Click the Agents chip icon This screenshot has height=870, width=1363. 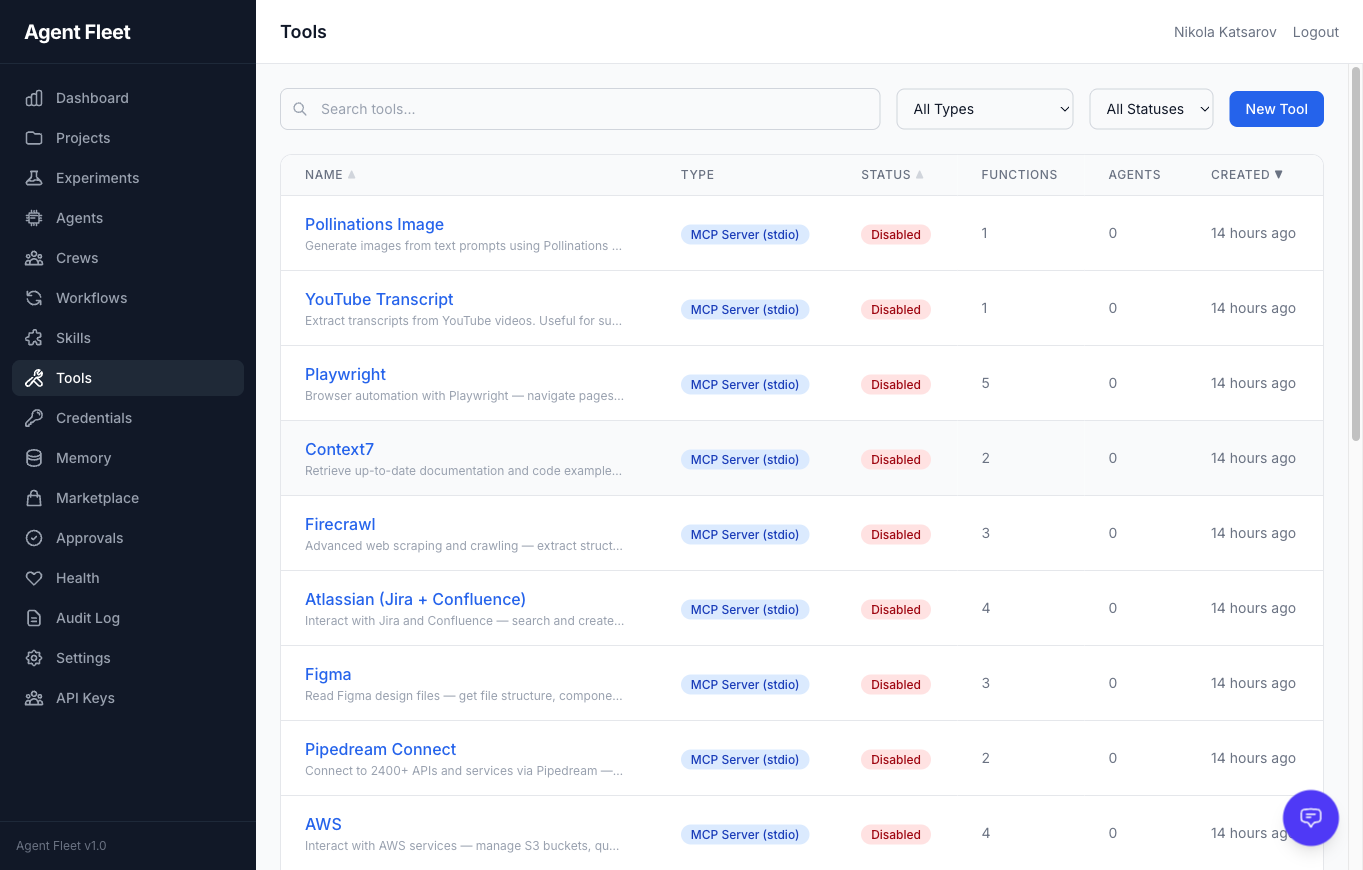(34, 218)
